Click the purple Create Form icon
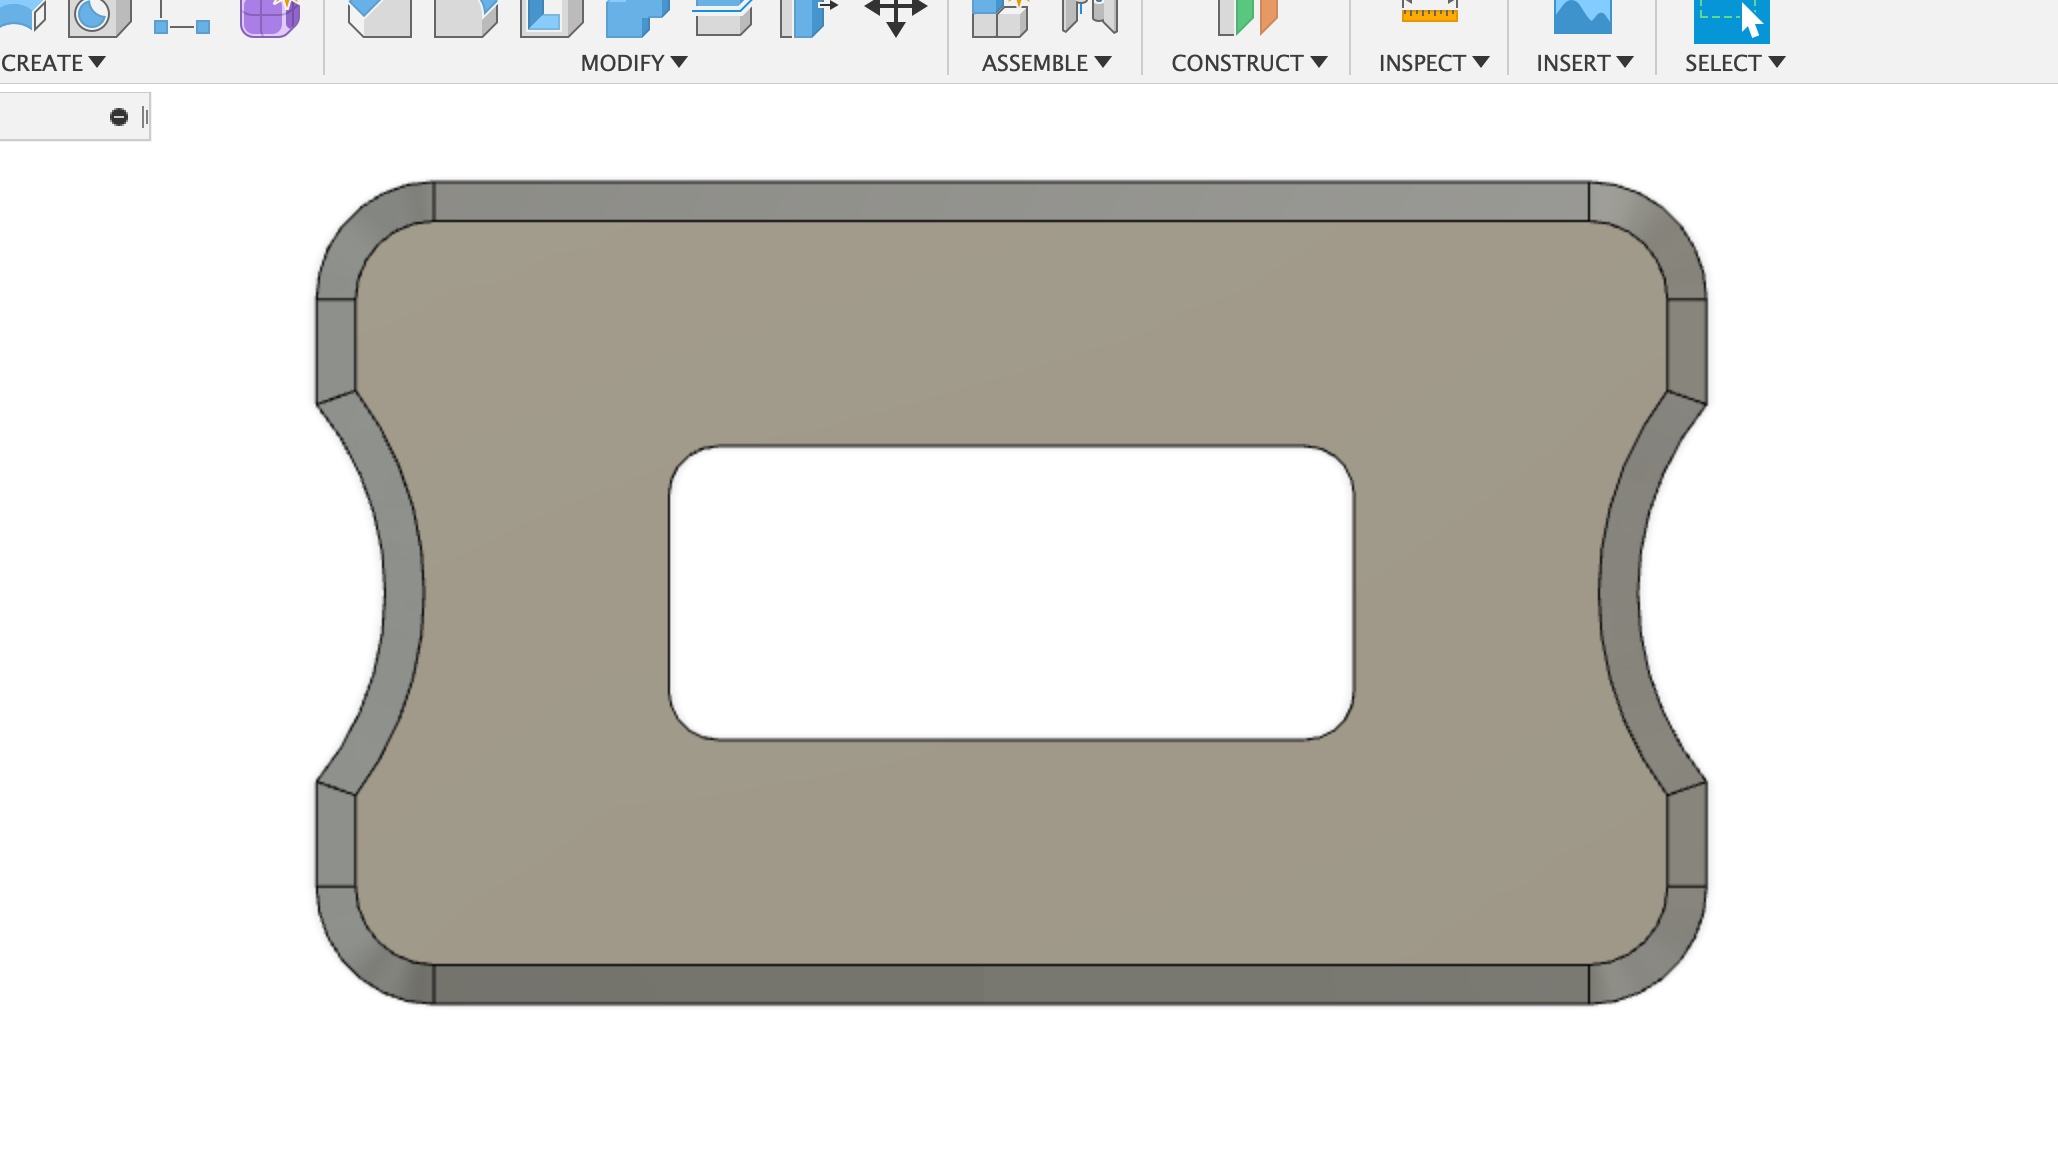Image resolution: width=2058 pixels, height=1168 pixels. click(x=270, y=17)
